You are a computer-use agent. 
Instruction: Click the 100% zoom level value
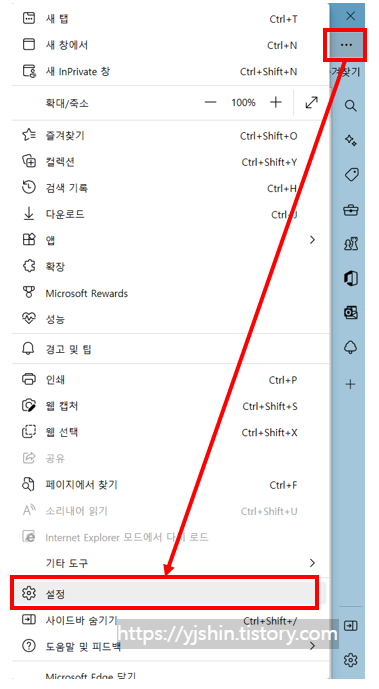(243, 103)
